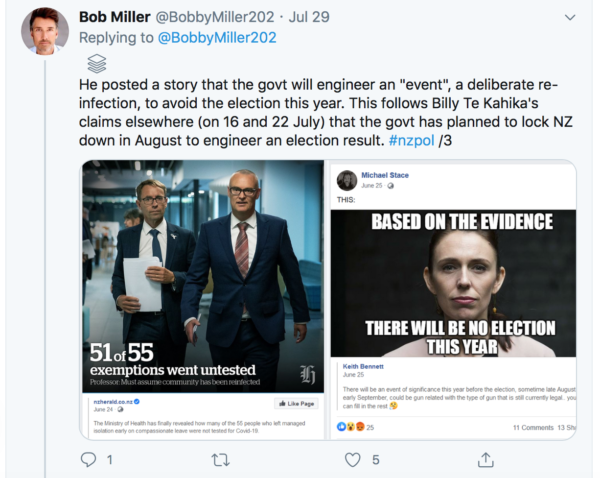The image size is (600, 478).
Task: Click the Herald logo on the news image
Action: [x=308, y=375]
